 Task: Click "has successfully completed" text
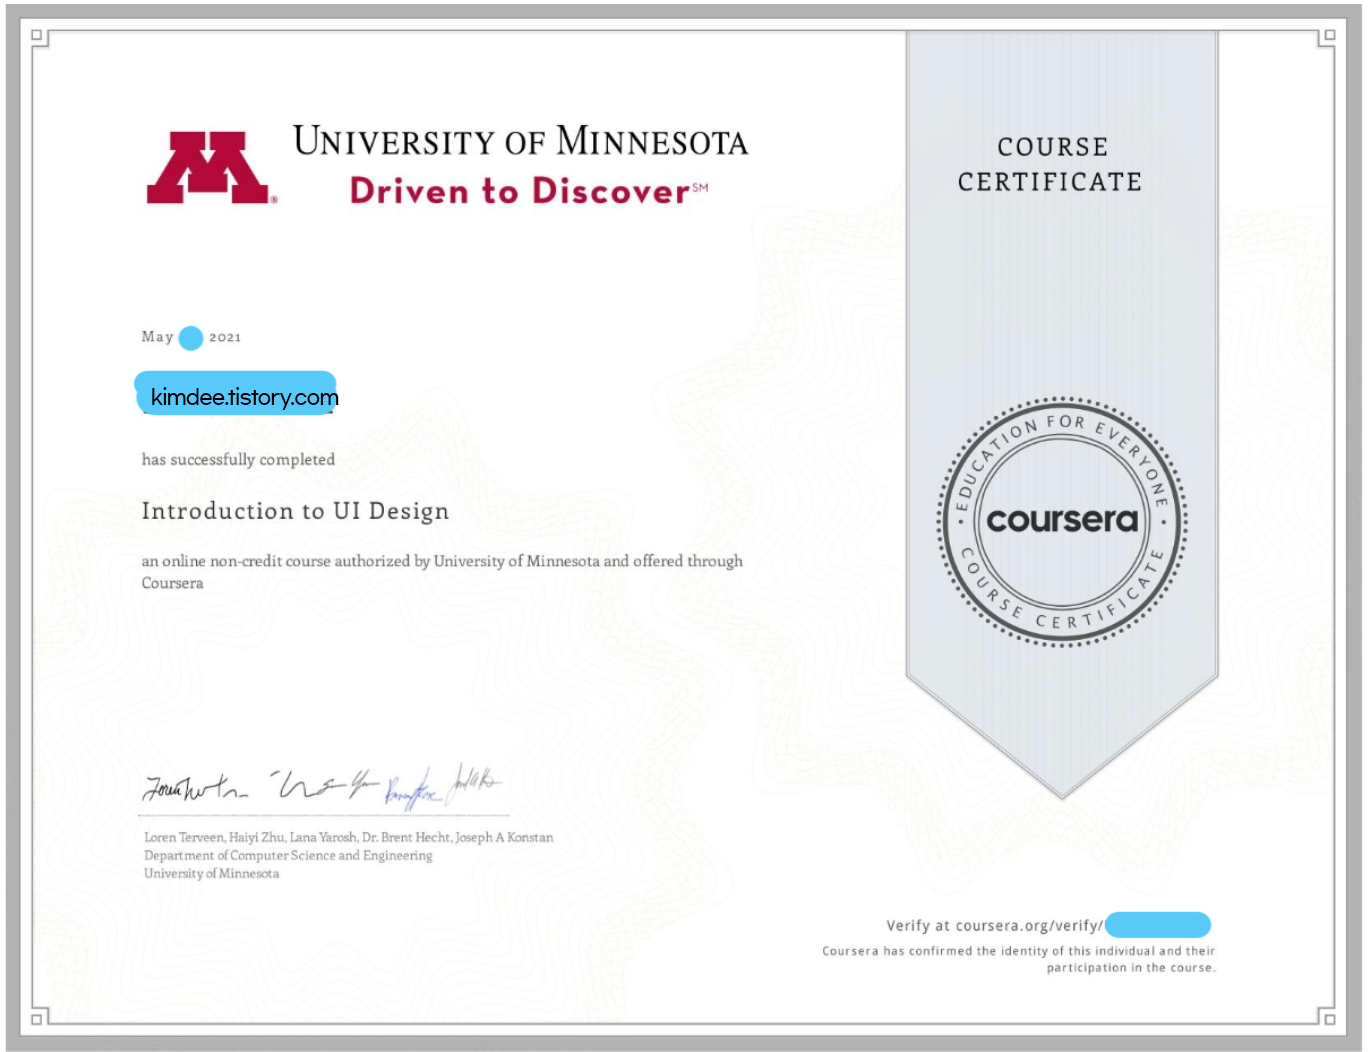click(x=238, y=459)
